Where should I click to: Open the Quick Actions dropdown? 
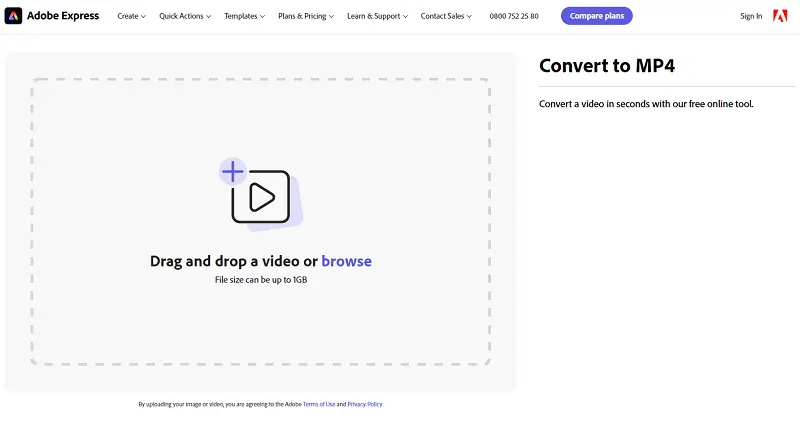185,16
